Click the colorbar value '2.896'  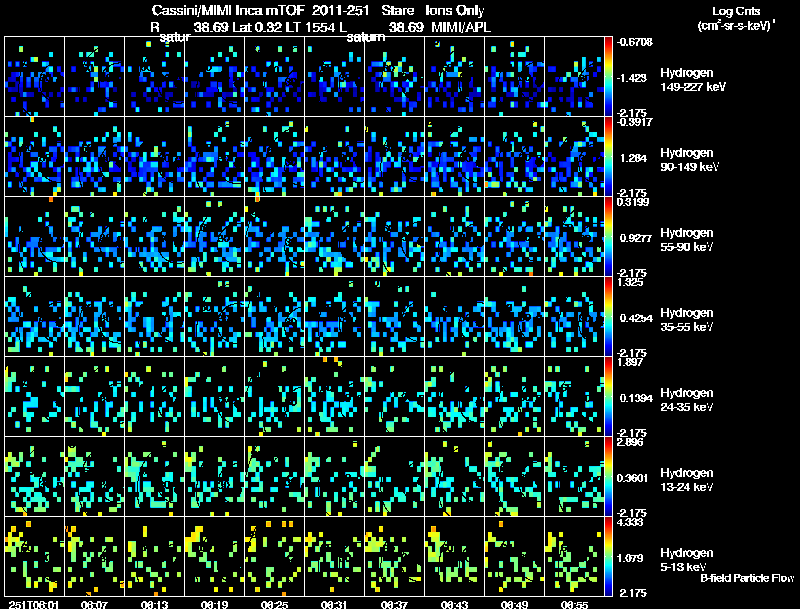tap(630, 442)
